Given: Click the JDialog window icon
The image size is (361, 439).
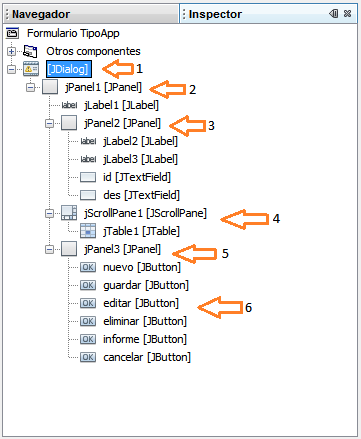Looking at the screenshot, I should click(x=31, y=69).
